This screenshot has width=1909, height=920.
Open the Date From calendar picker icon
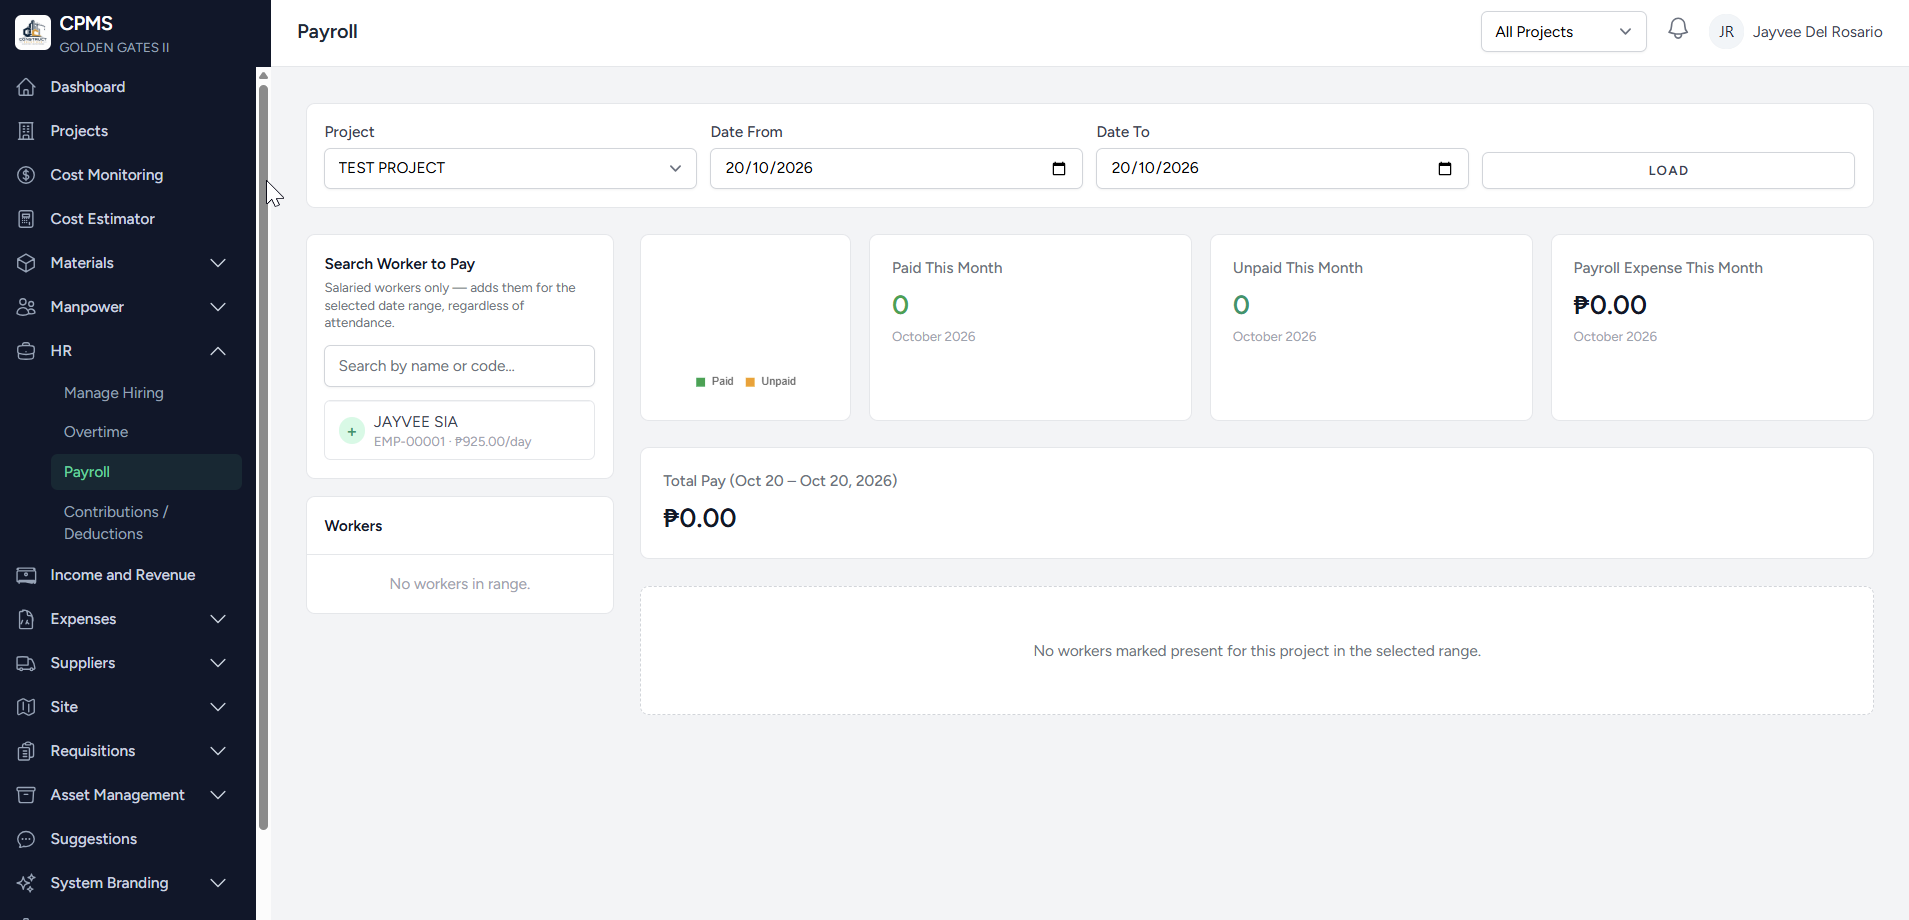click(x=1059, y=168)
